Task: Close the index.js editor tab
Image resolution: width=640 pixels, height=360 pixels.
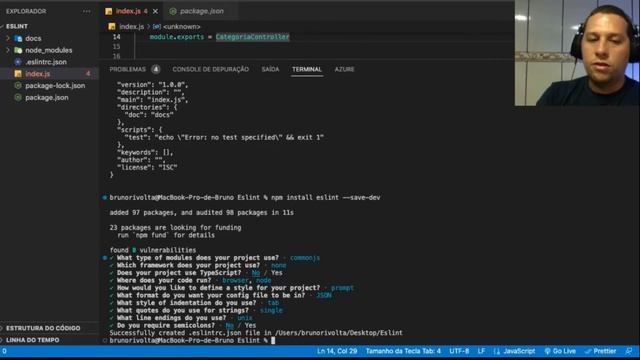Action: point(155,11)
